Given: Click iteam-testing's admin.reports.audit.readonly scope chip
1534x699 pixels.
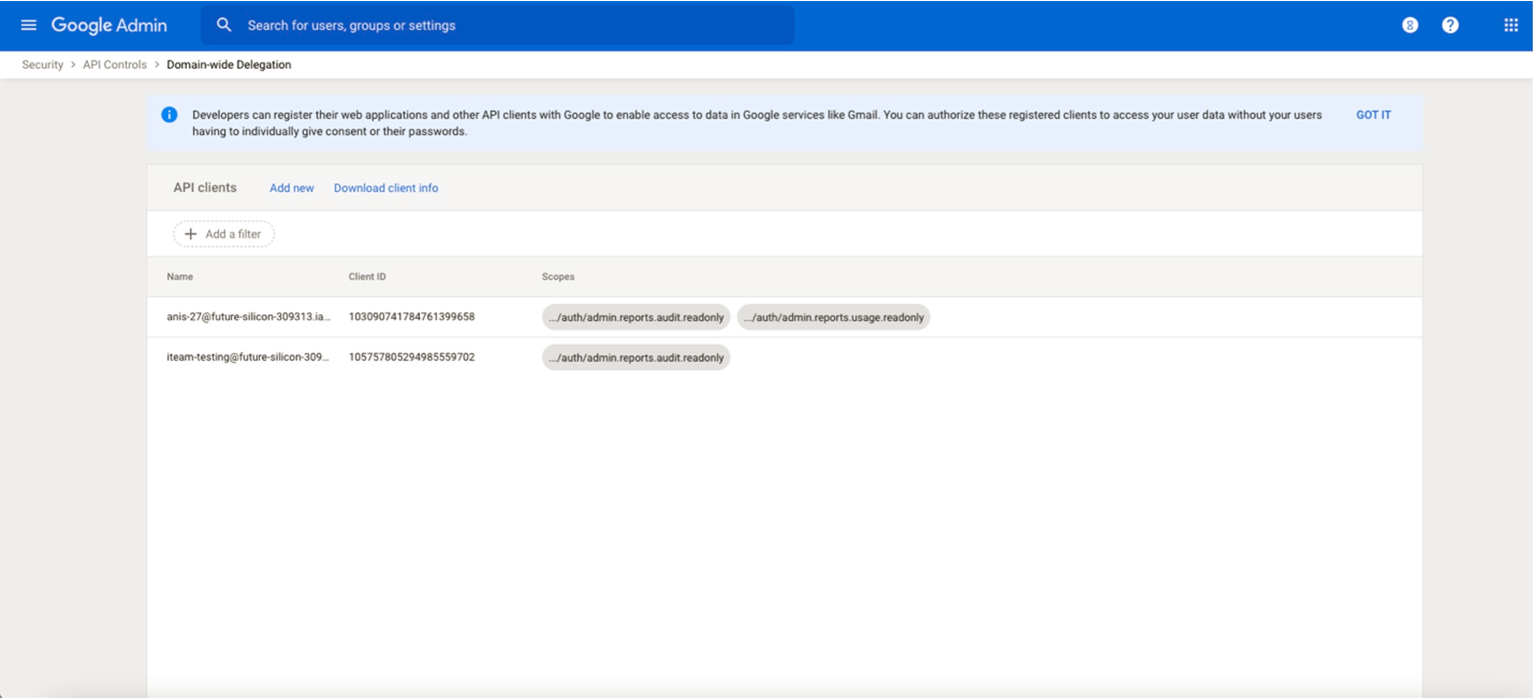Looking at the screenshot, I should [636, 357].
